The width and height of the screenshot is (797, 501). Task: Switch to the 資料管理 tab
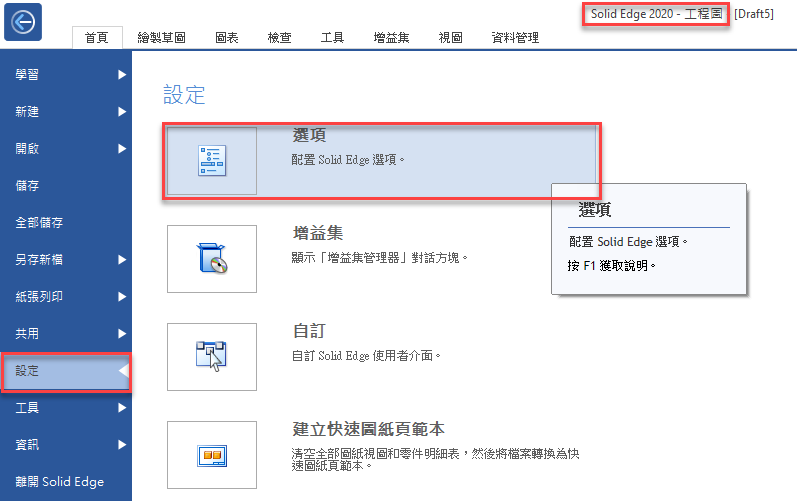[515, 38]
